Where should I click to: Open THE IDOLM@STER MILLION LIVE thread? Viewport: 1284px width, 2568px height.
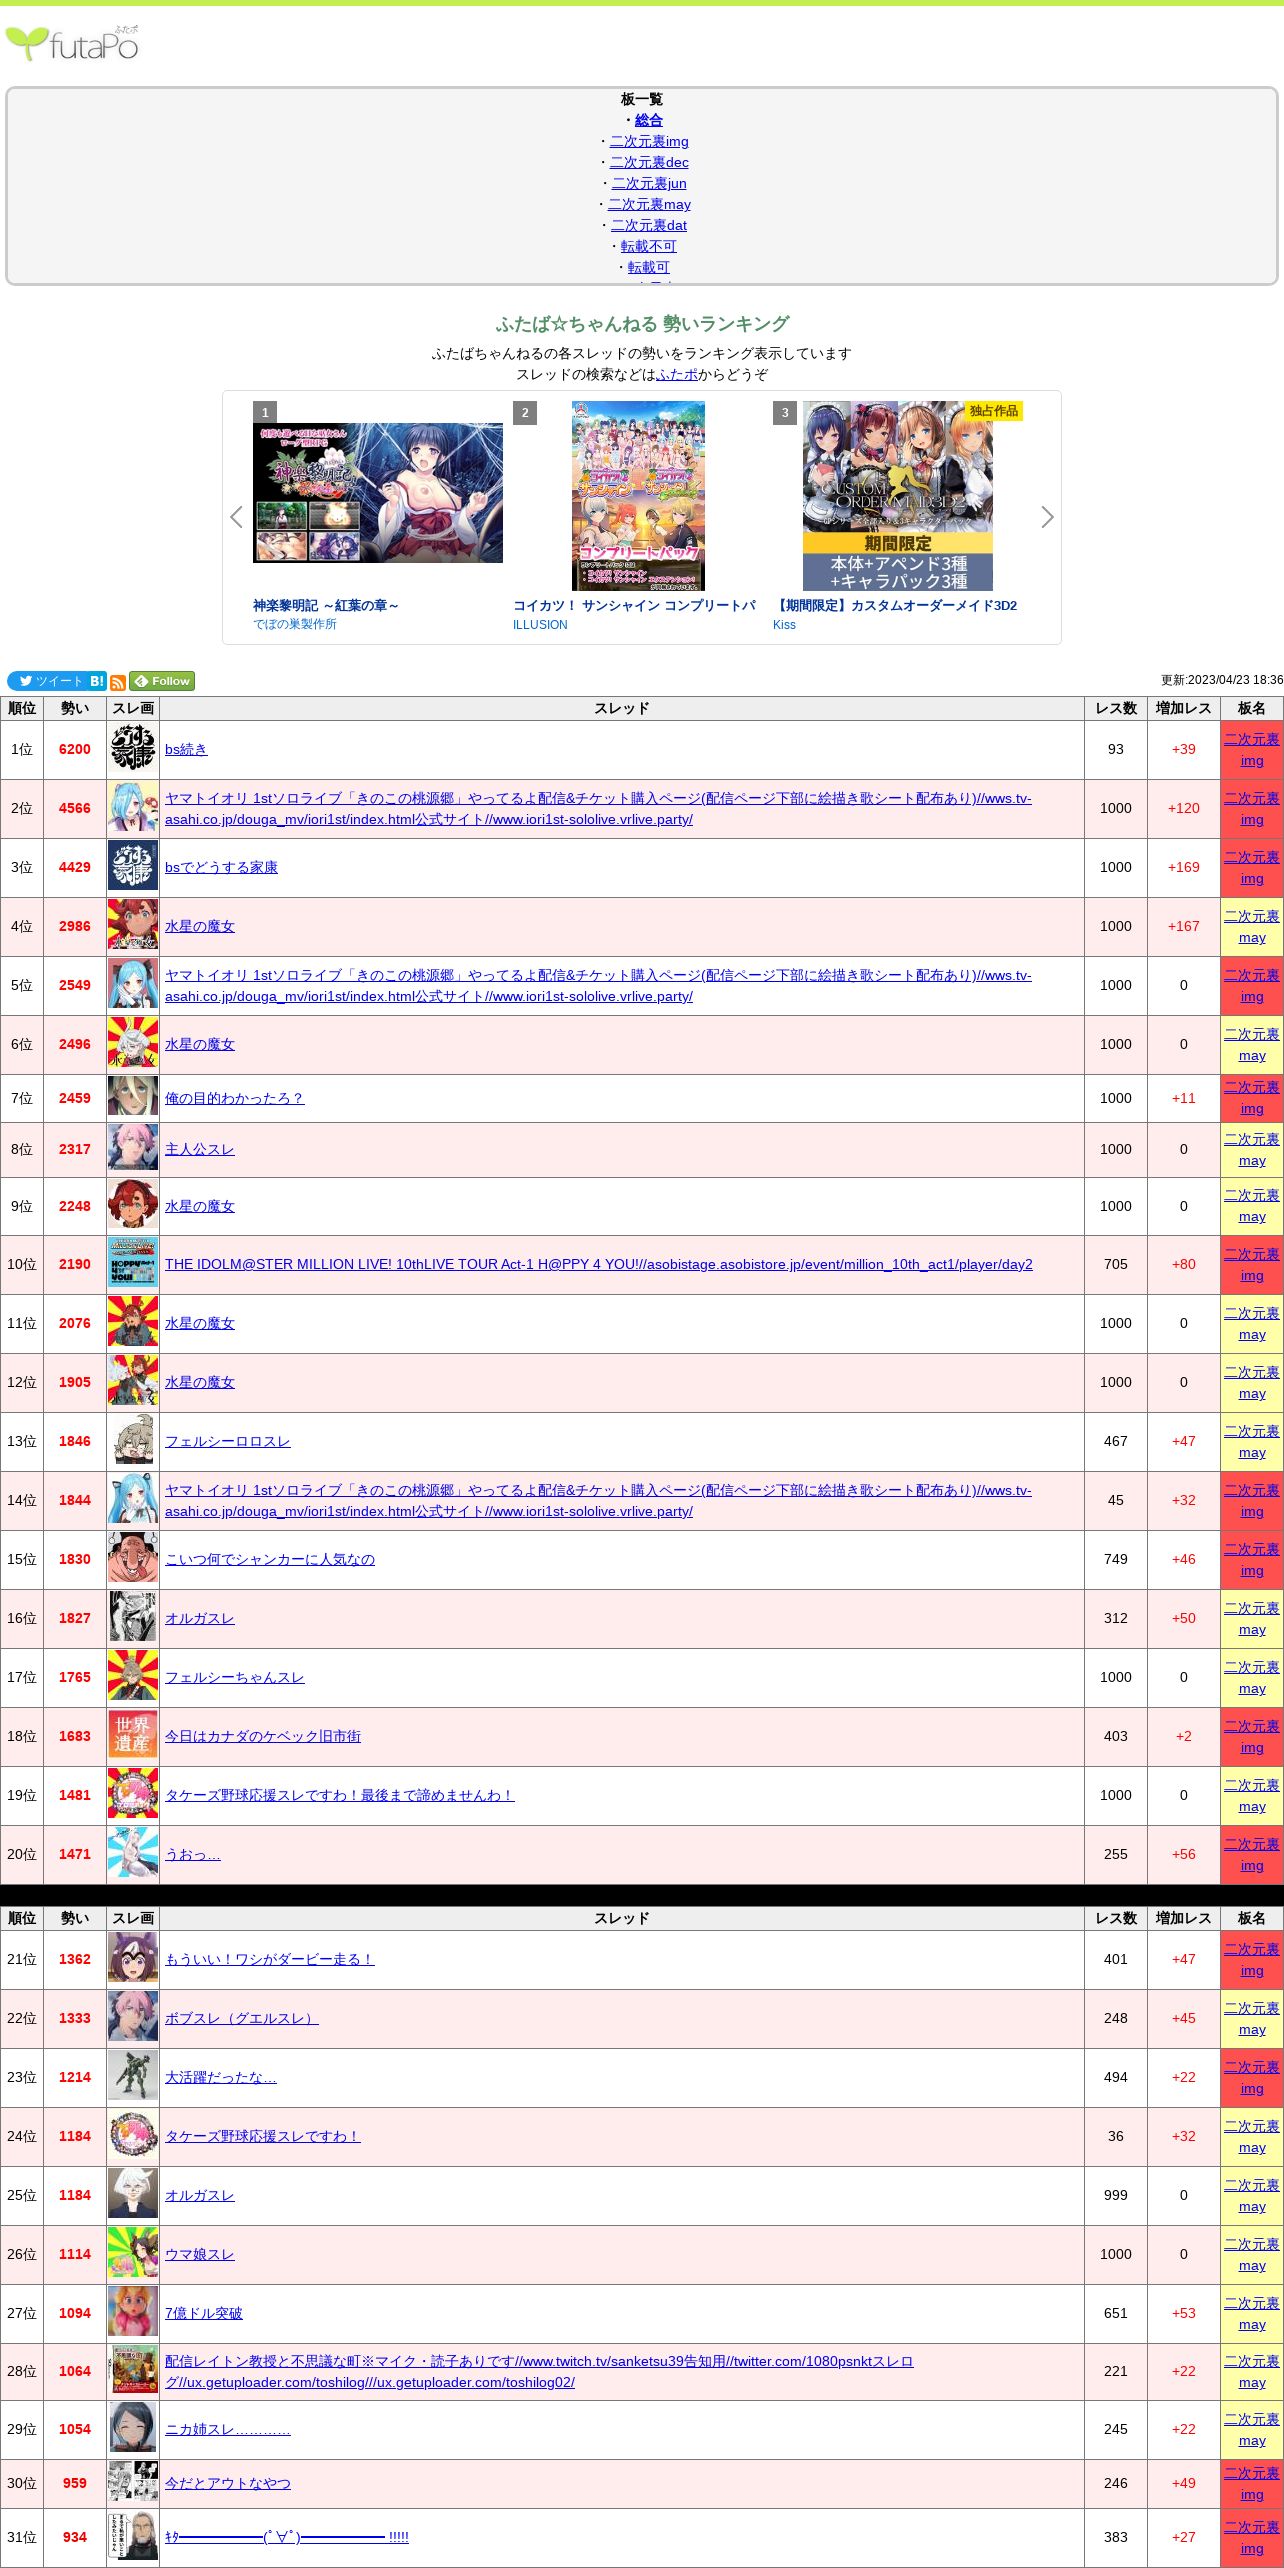[598, 1264]
